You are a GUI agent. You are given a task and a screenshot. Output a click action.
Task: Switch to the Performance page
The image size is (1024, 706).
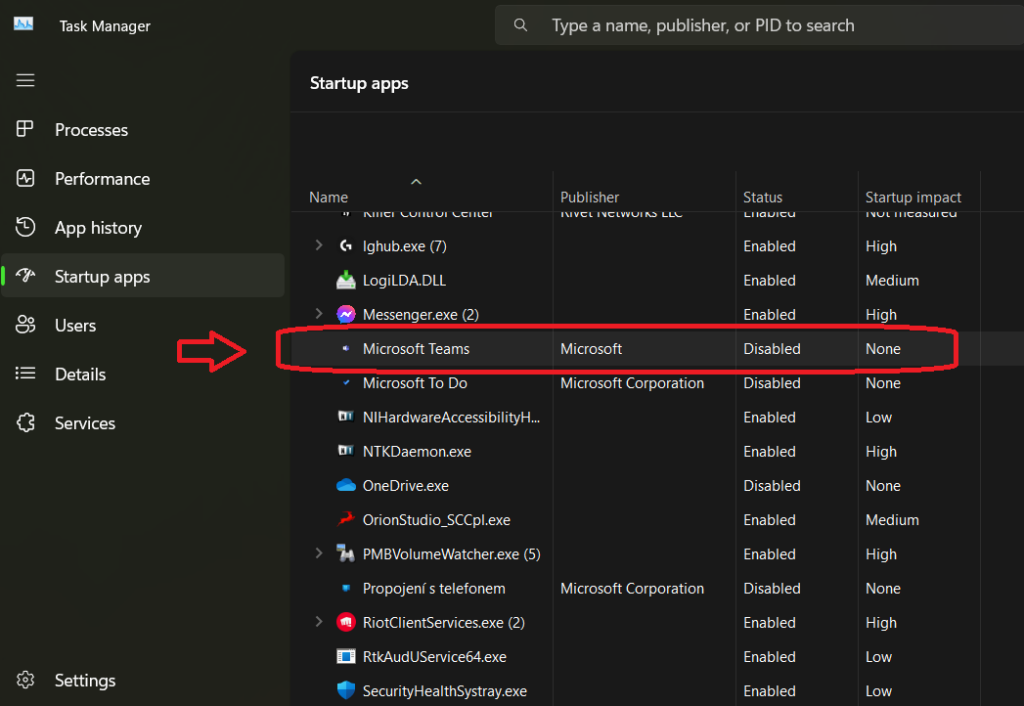[x=142, y=178]
